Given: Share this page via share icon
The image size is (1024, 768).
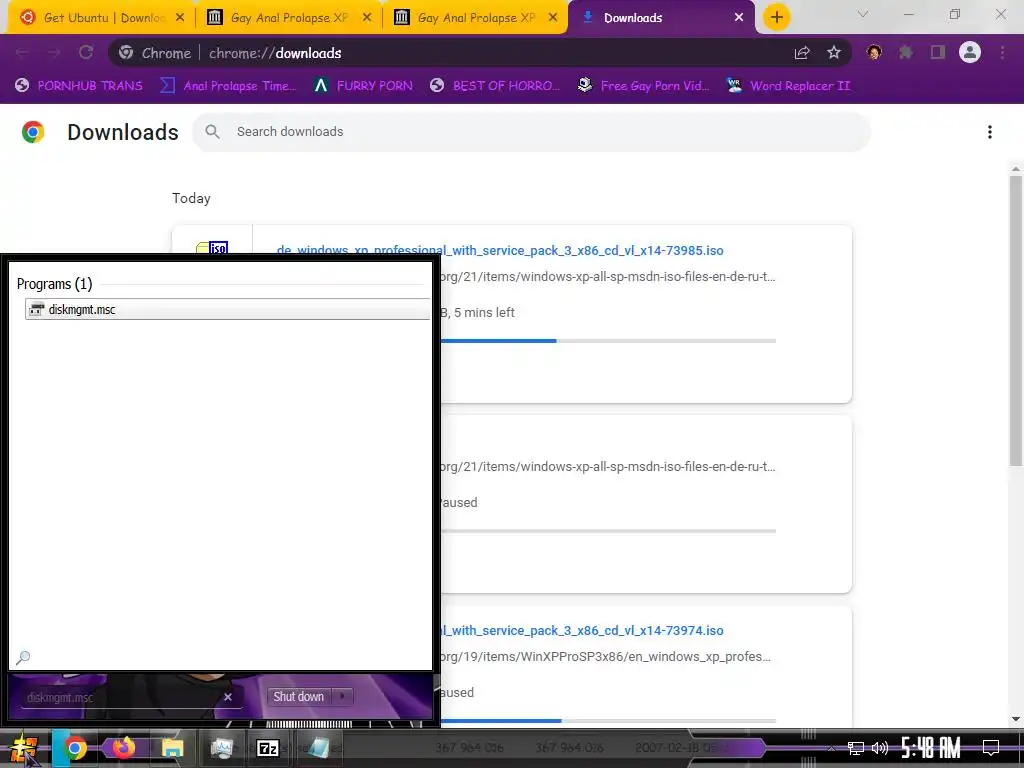Looking at the screenshot, I should point(802,53).
